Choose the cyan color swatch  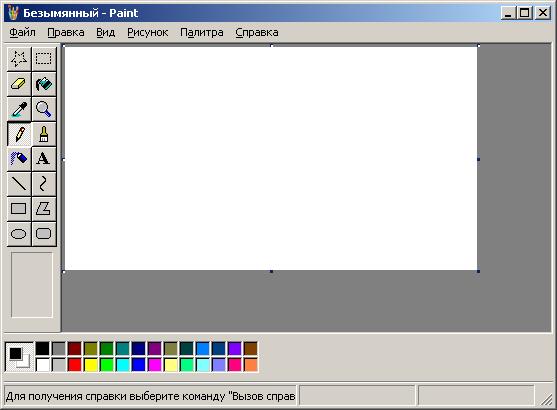pos(123,365)
